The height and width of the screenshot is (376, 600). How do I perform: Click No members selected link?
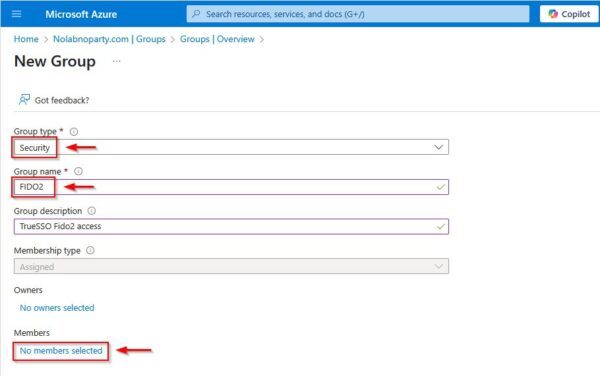coord(61,351)
